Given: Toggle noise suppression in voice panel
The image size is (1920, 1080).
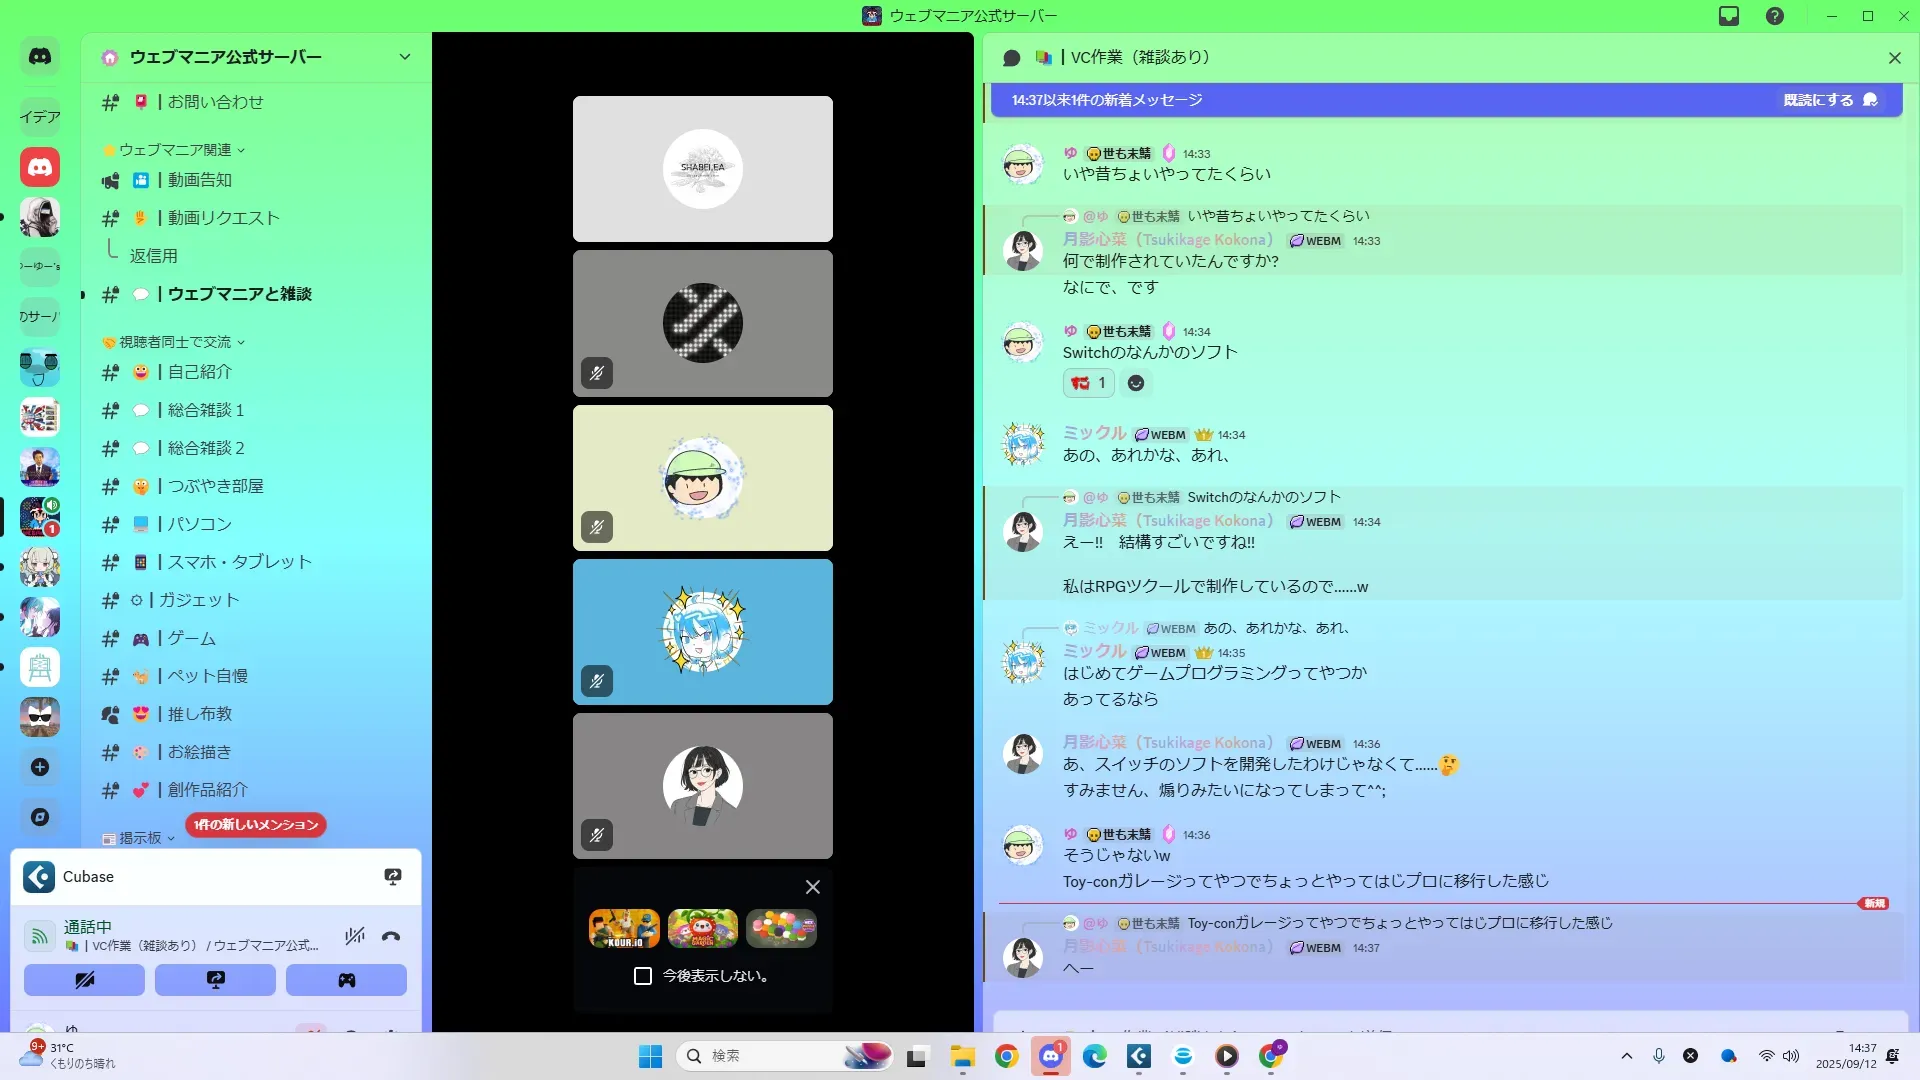Looking at the screenshot, I should 354,937.
